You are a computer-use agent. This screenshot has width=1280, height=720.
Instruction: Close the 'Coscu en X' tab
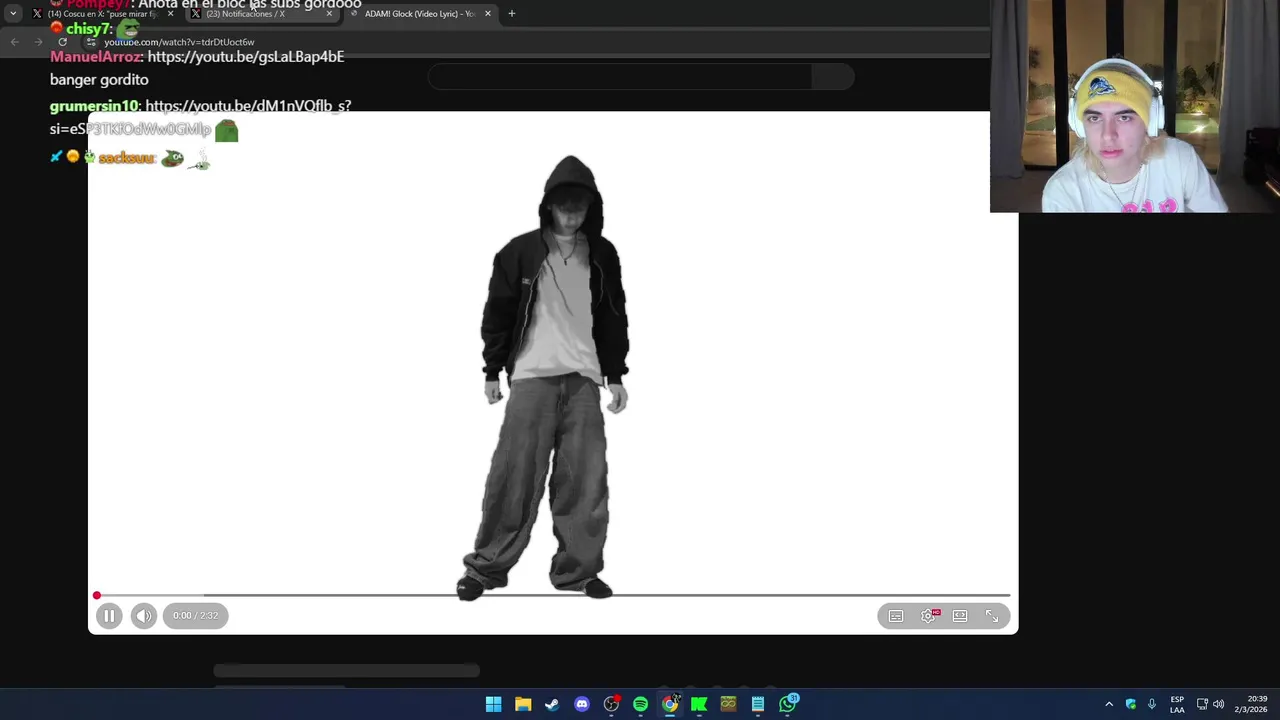(170, 14)
